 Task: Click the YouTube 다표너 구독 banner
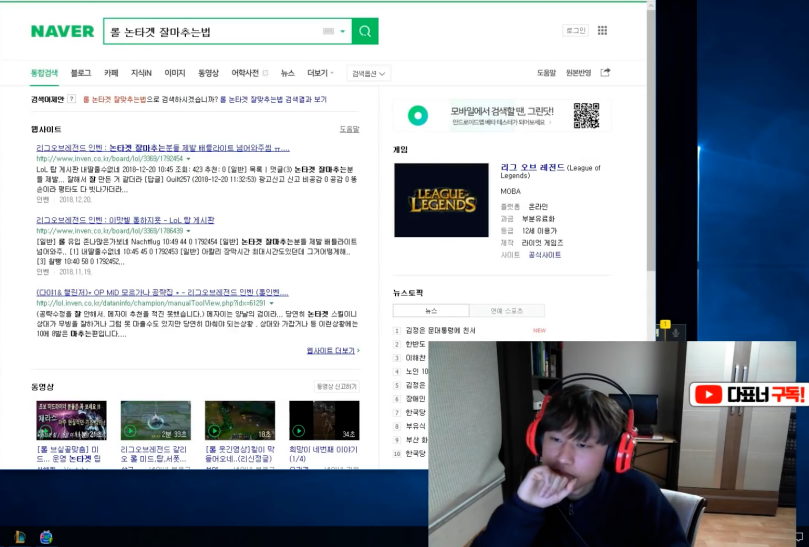[x=748, y=395]
